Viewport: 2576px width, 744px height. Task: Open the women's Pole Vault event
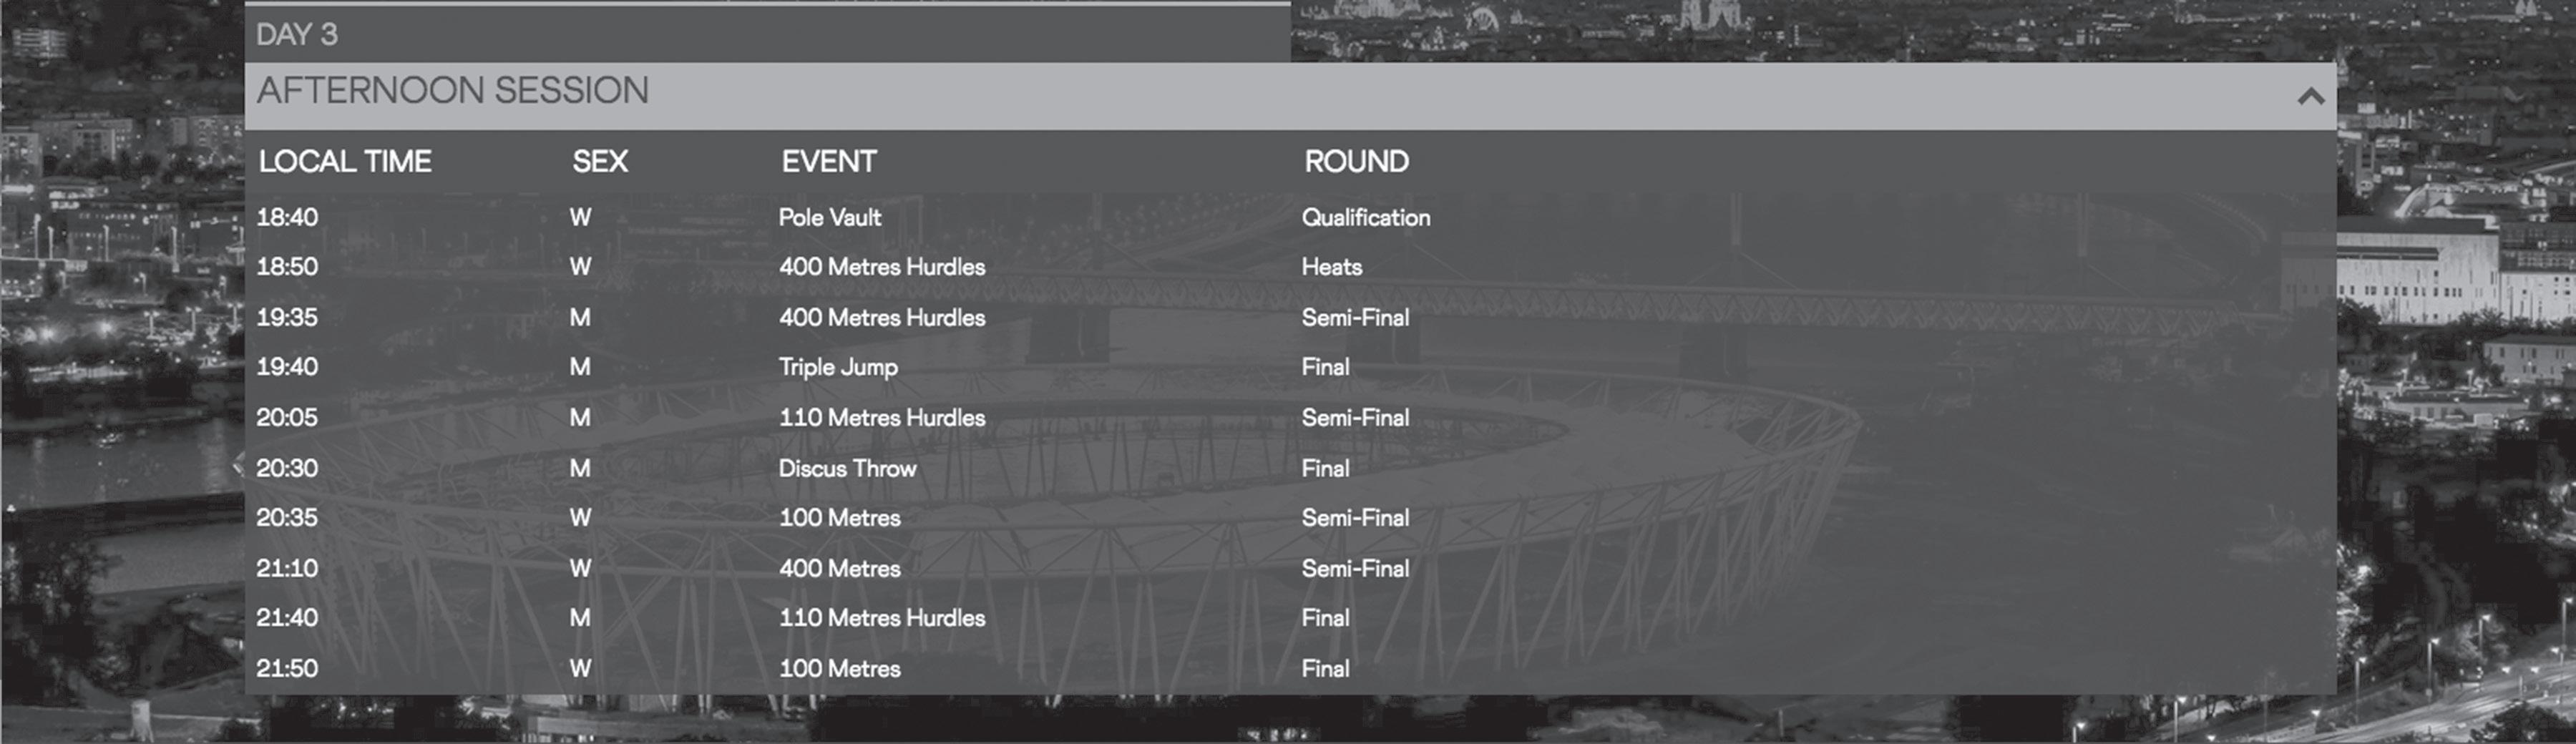pos(830,217)
